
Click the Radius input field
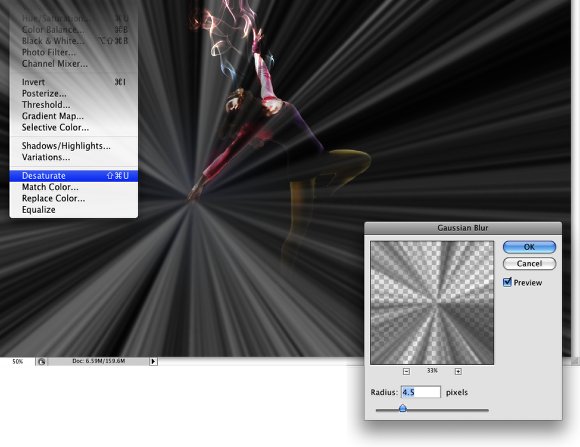pos(421,392)
